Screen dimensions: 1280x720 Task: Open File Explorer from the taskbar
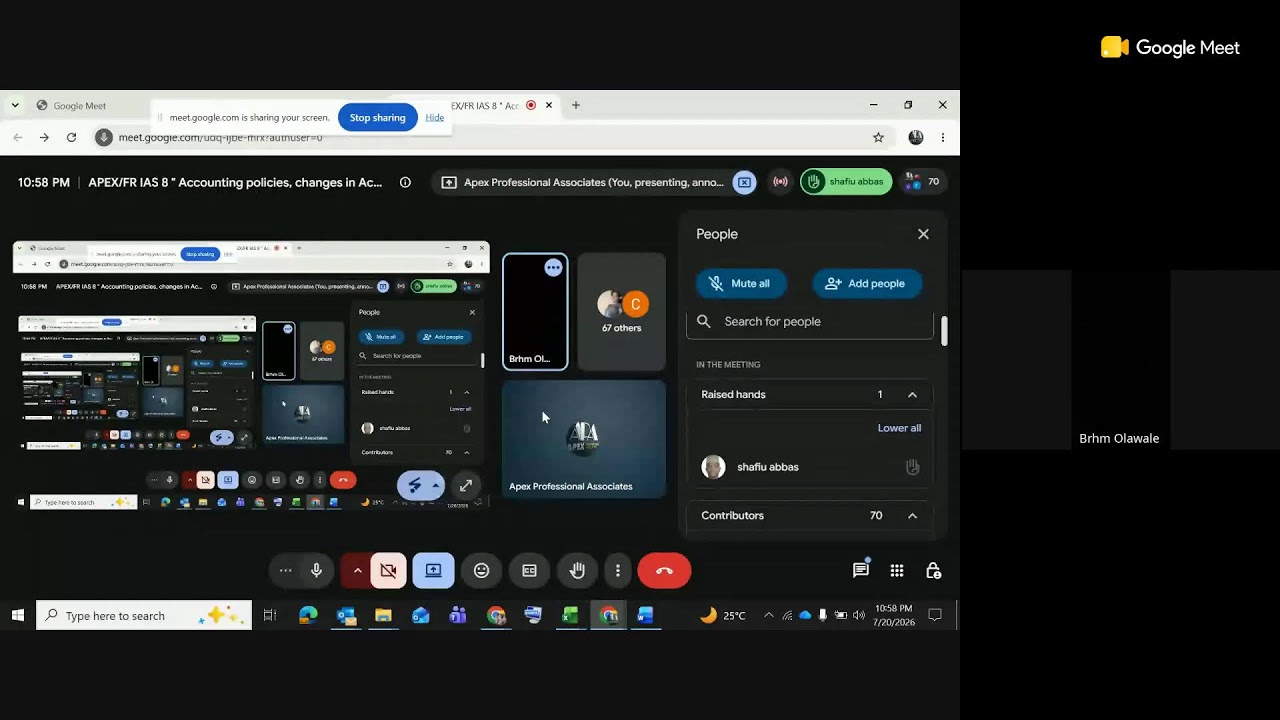[x=383, y=616]
